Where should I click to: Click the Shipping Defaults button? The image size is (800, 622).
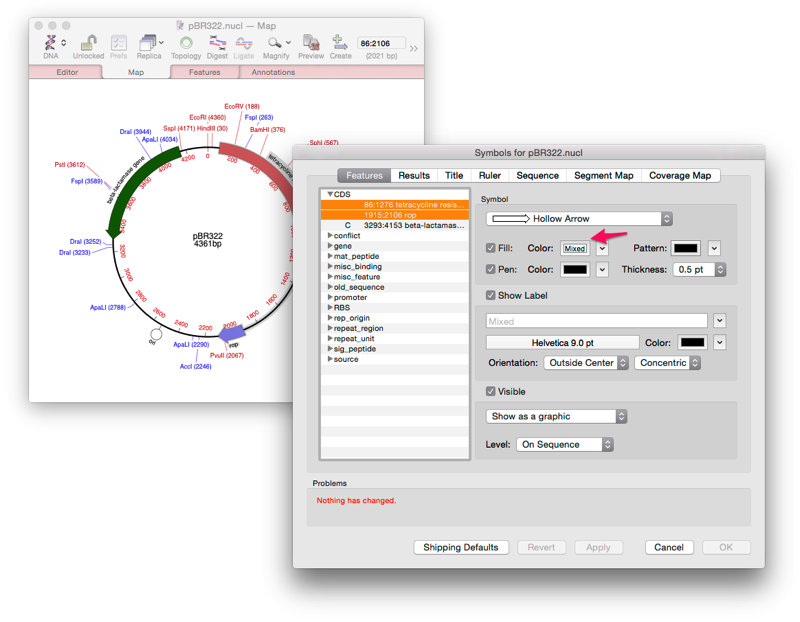[x=461, y=548]
